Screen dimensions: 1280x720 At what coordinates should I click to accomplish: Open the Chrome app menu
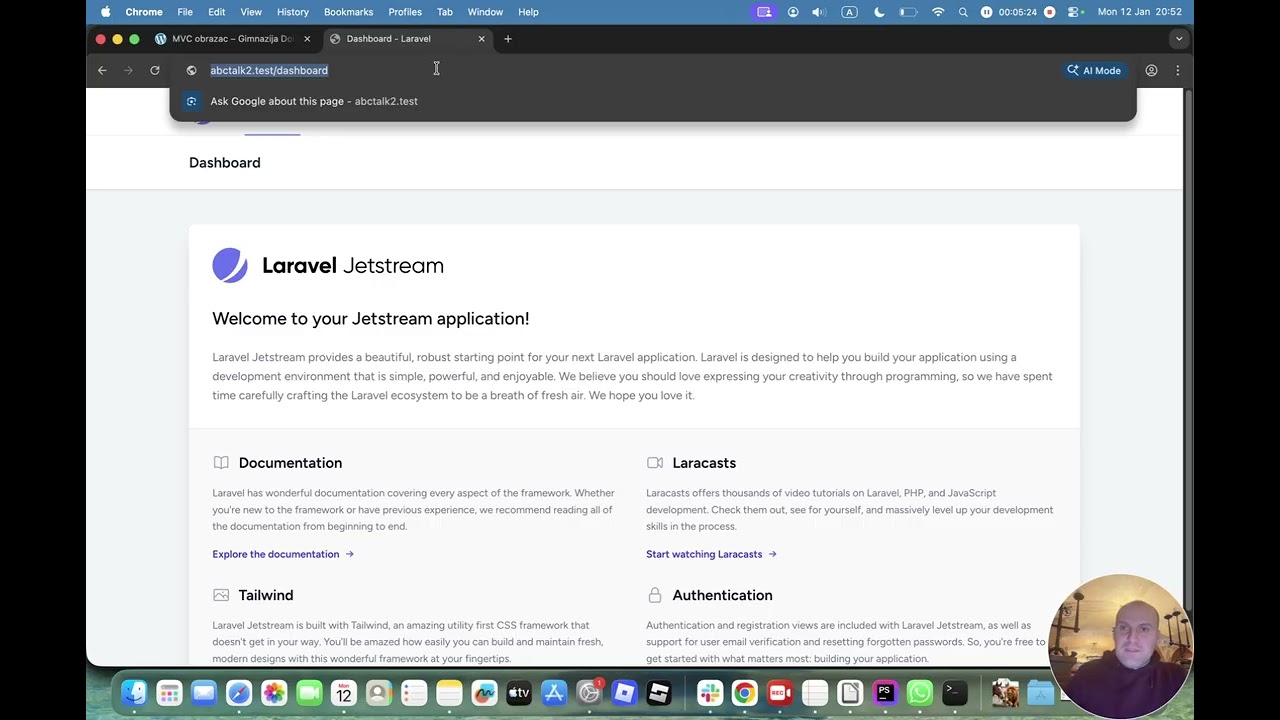click(144, 12)
